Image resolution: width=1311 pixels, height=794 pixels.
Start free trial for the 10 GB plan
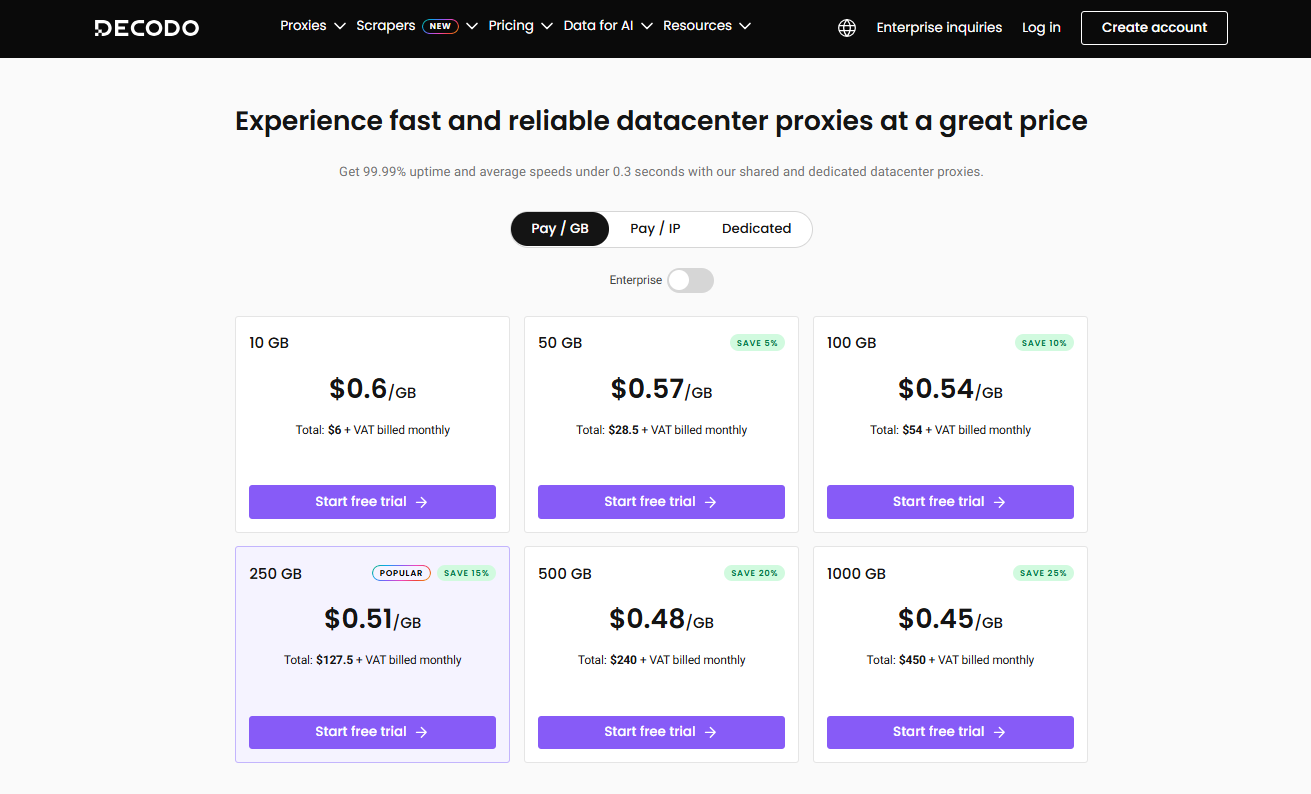point(372,502)
